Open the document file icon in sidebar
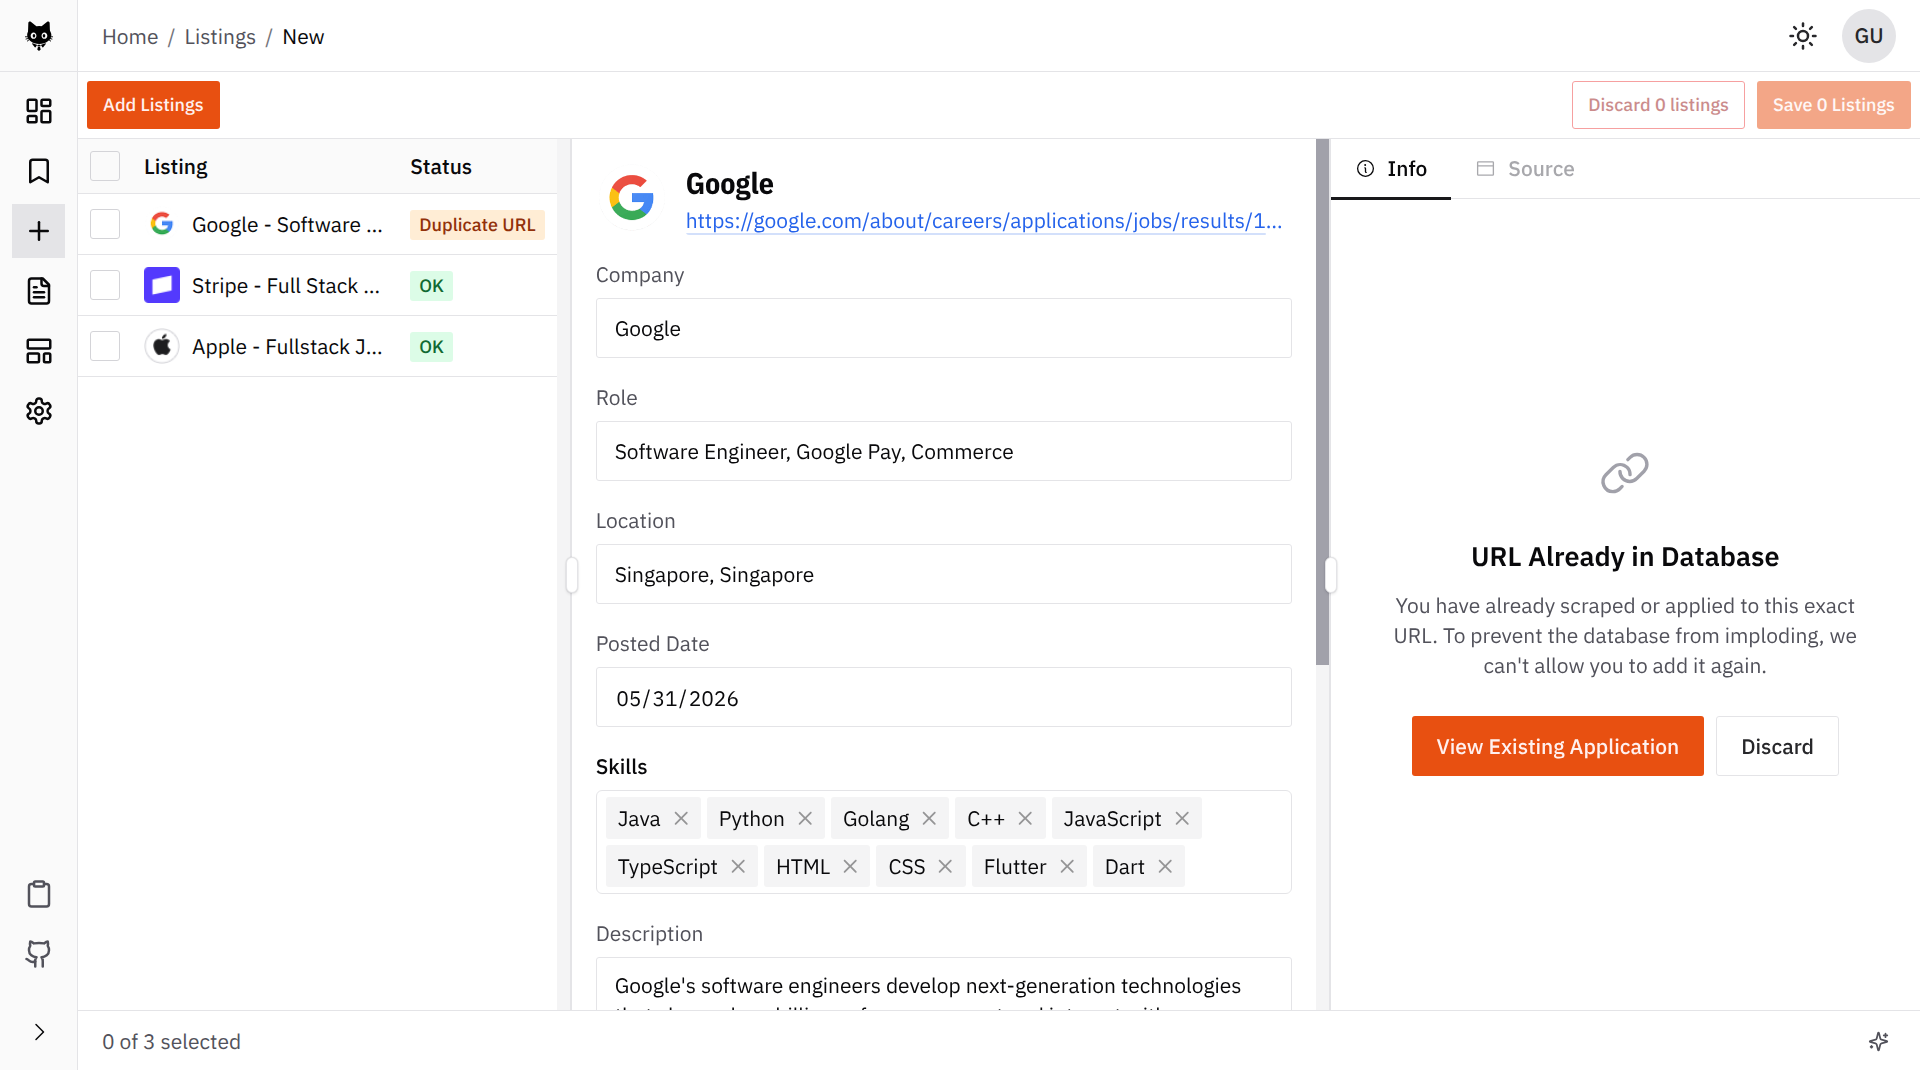The height and width of the screenshot is (1070, 1920). point(38,291)
